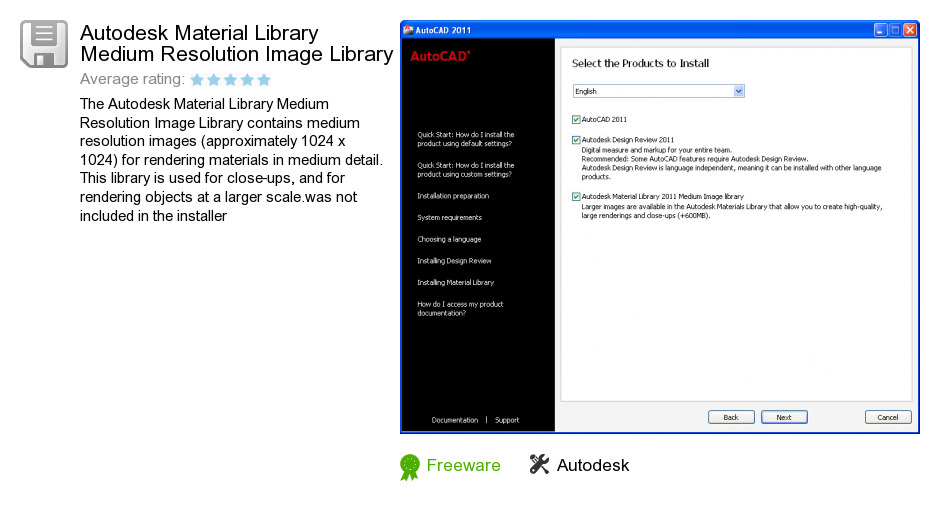The height and width of the screenshot is (511, 940).
Task: Open Installation preparation help topic
Action: click(453, 196)
